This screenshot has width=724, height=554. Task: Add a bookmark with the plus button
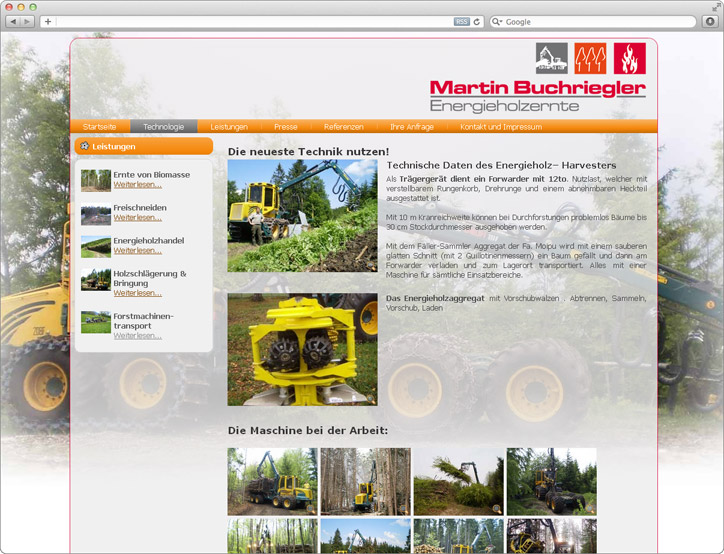[48, 22]
